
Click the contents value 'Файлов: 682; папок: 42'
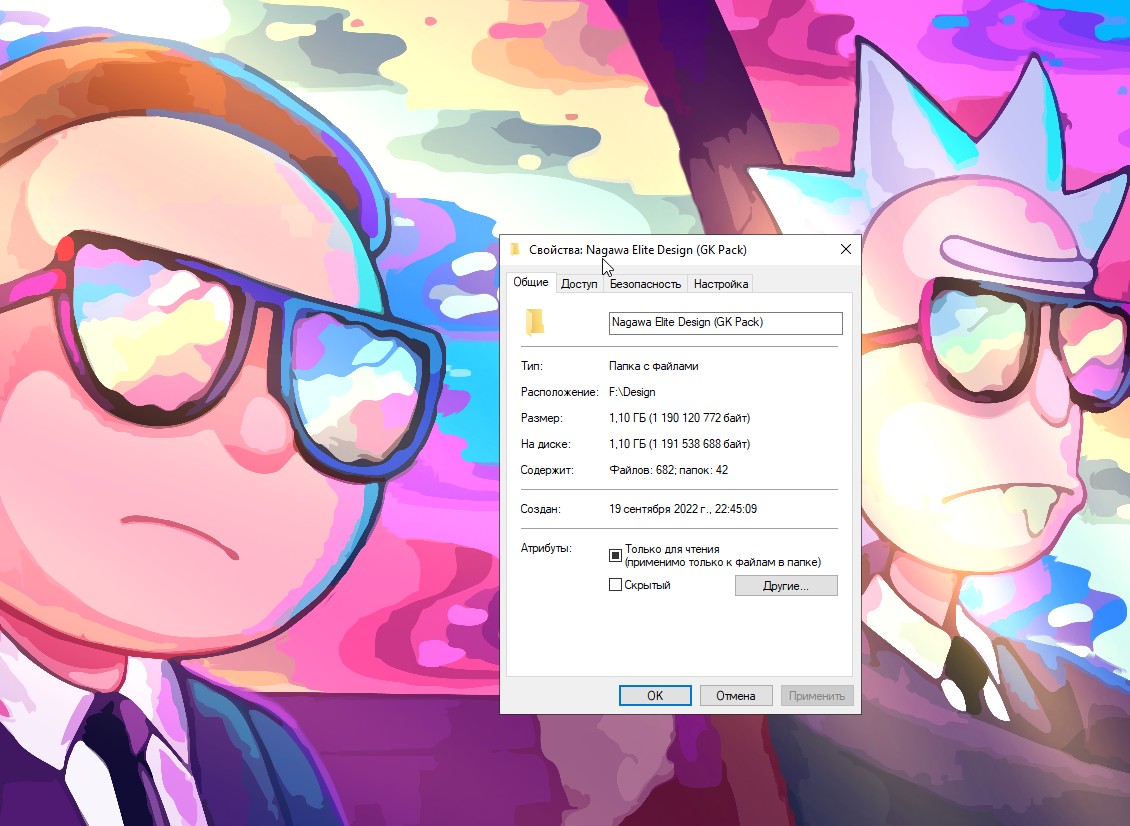click(669, 470)
